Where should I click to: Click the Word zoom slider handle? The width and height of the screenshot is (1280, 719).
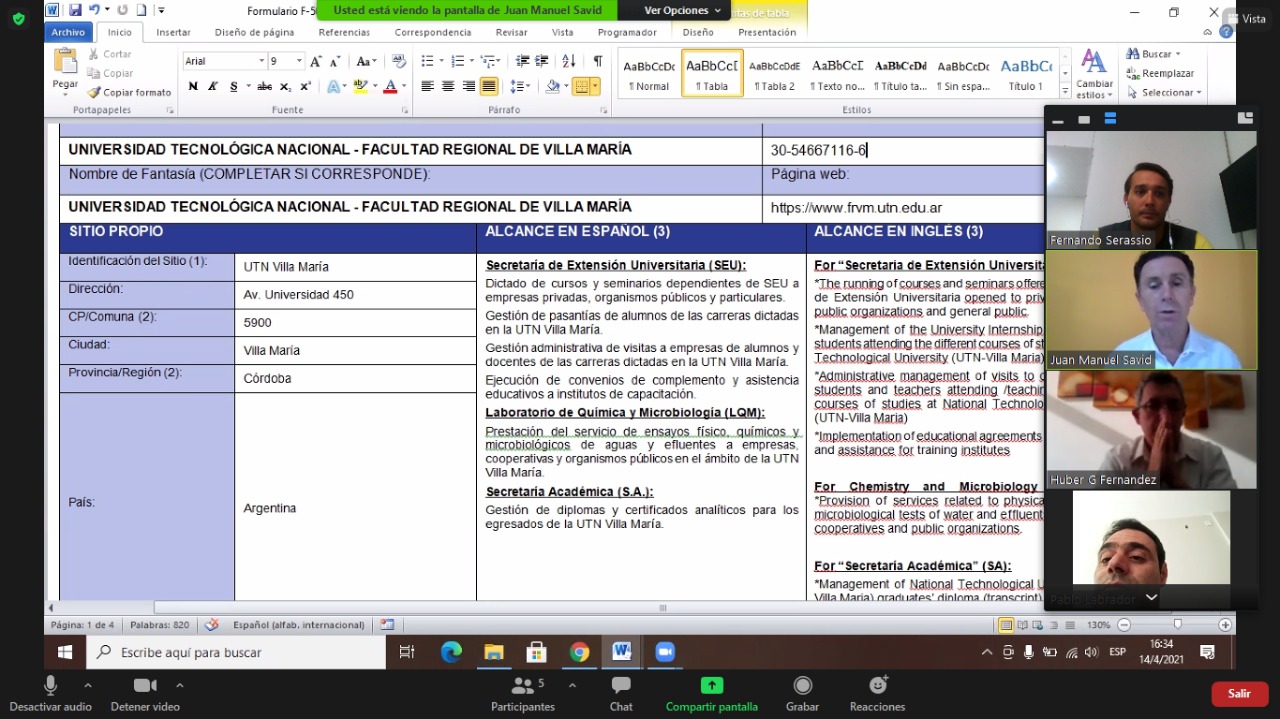[1177, 624]
